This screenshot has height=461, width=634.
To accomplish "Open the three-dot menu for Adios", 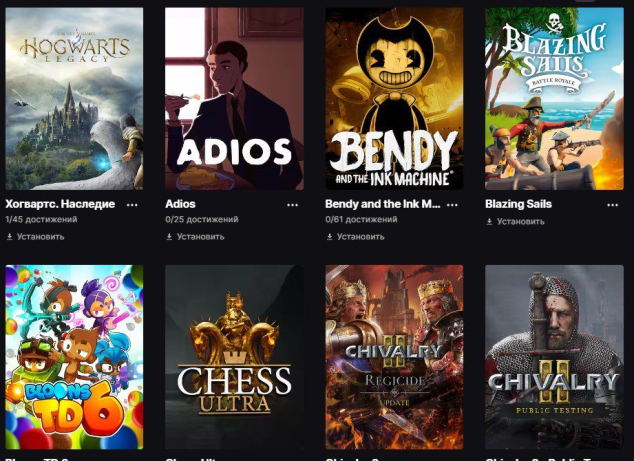I will (x=292, y=205).
